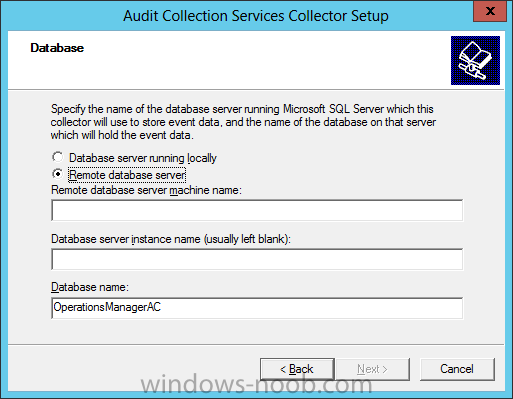Click the 'Remote database server machine name' label

point(146,190)
